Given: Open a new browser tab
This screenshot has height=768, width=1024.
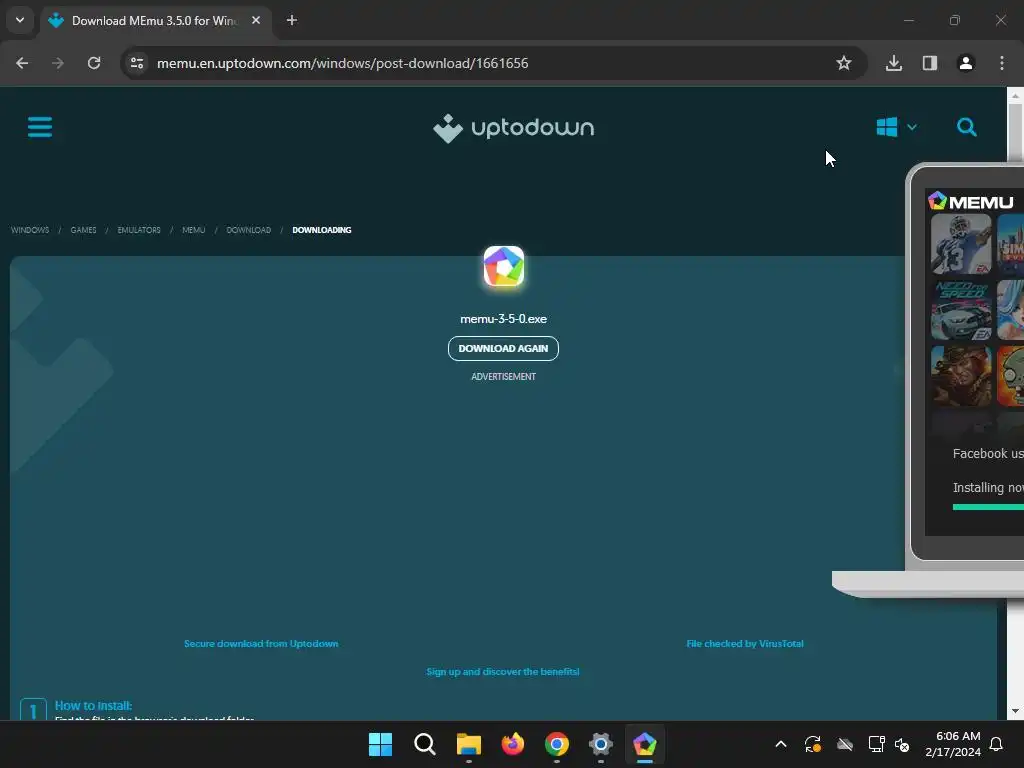Looking at the screenshot, I should tap(292, 20).
